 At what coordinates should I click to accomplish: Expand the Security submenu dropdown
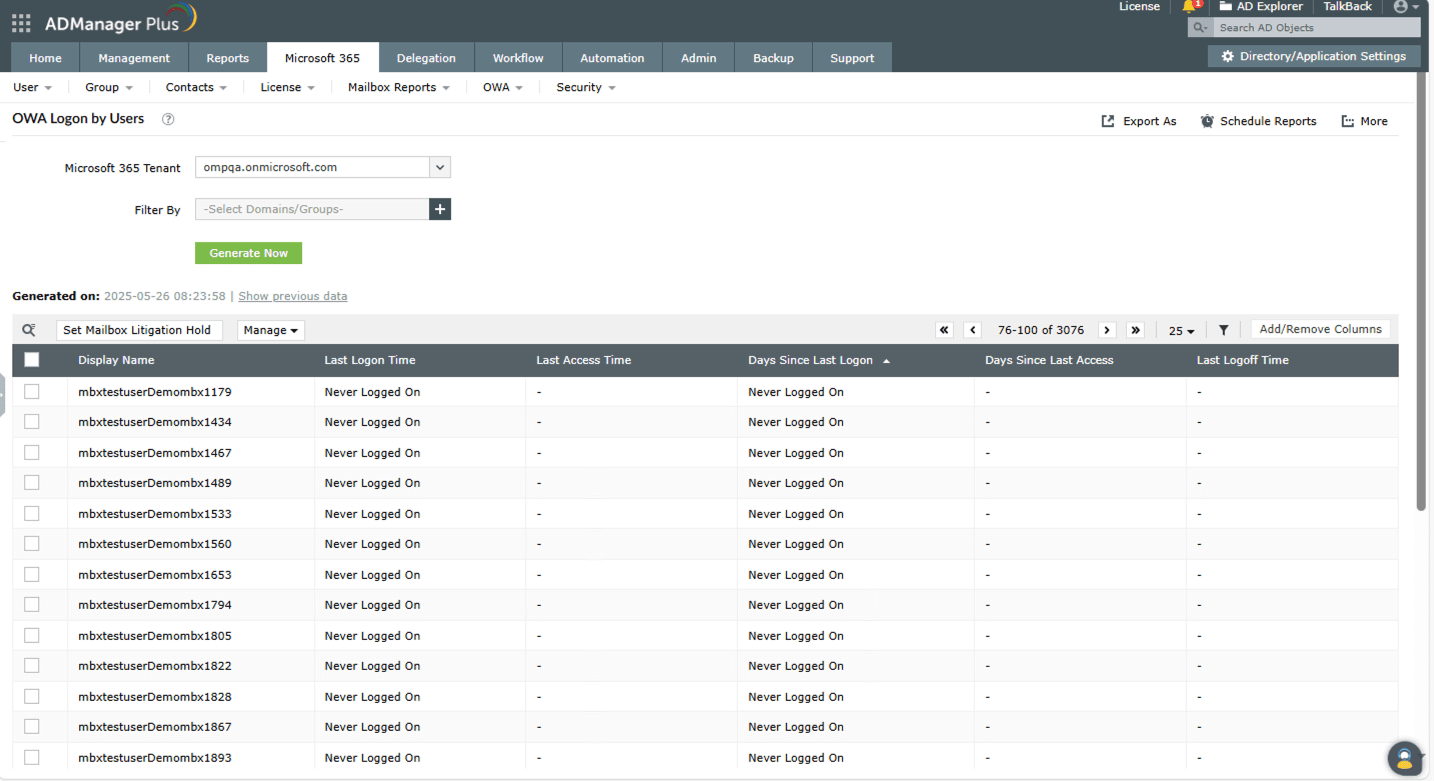(586, 88)
